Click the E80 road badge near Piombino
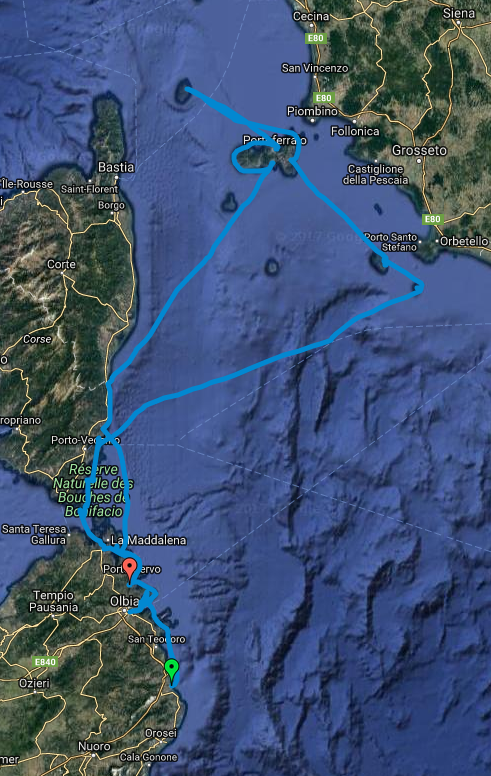 [323, 98]
